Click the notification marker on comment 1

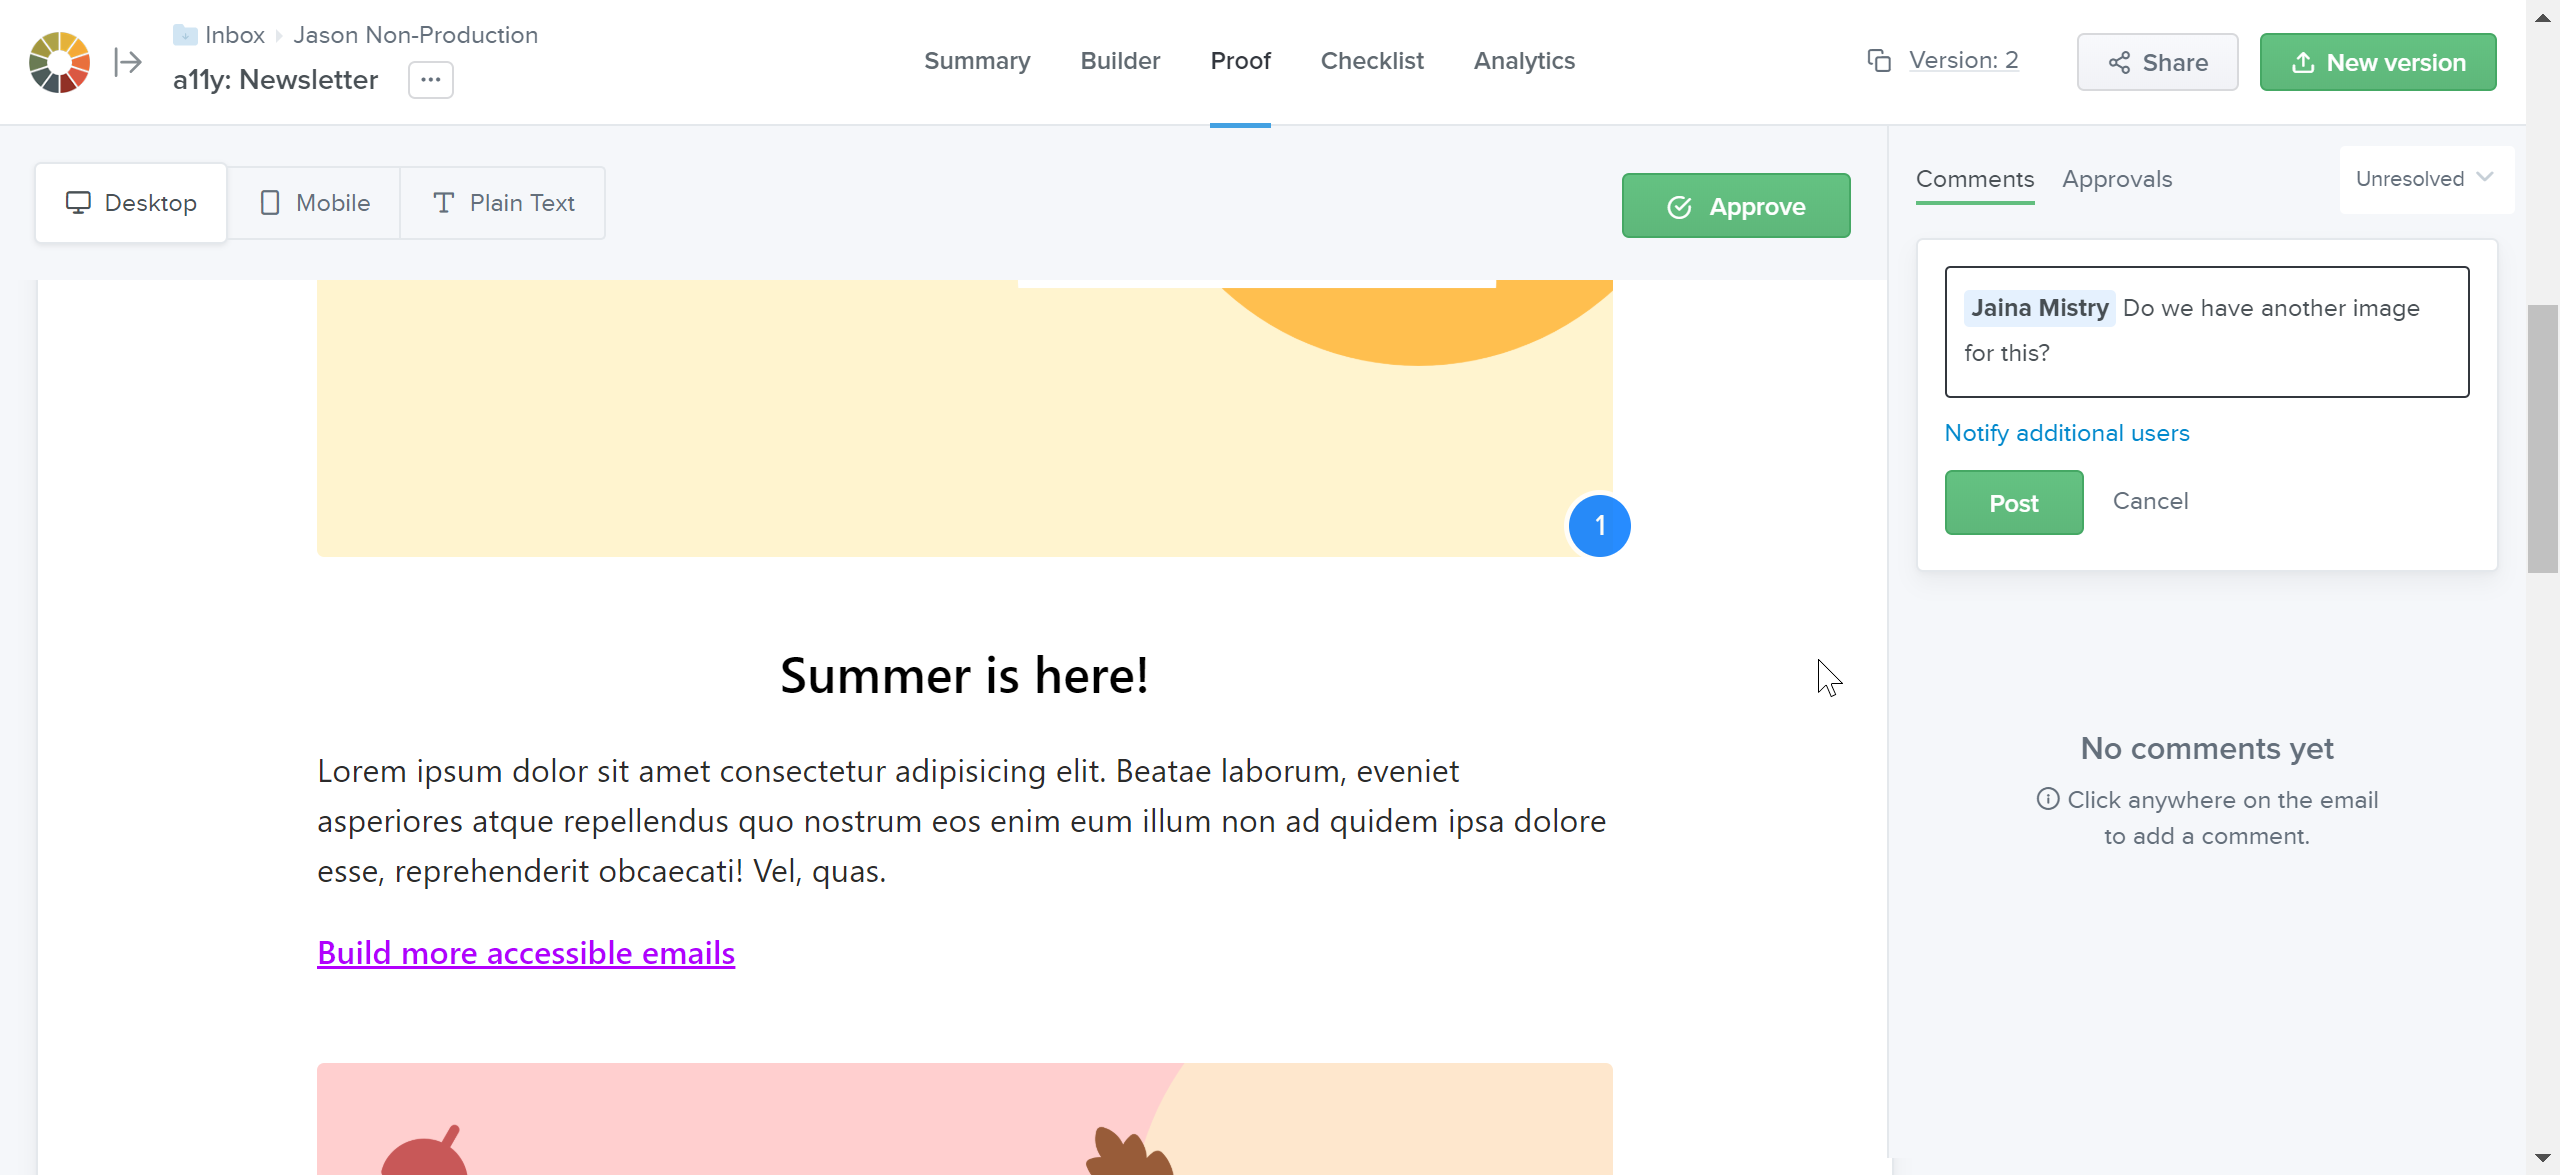click(x=1598, y=524)
